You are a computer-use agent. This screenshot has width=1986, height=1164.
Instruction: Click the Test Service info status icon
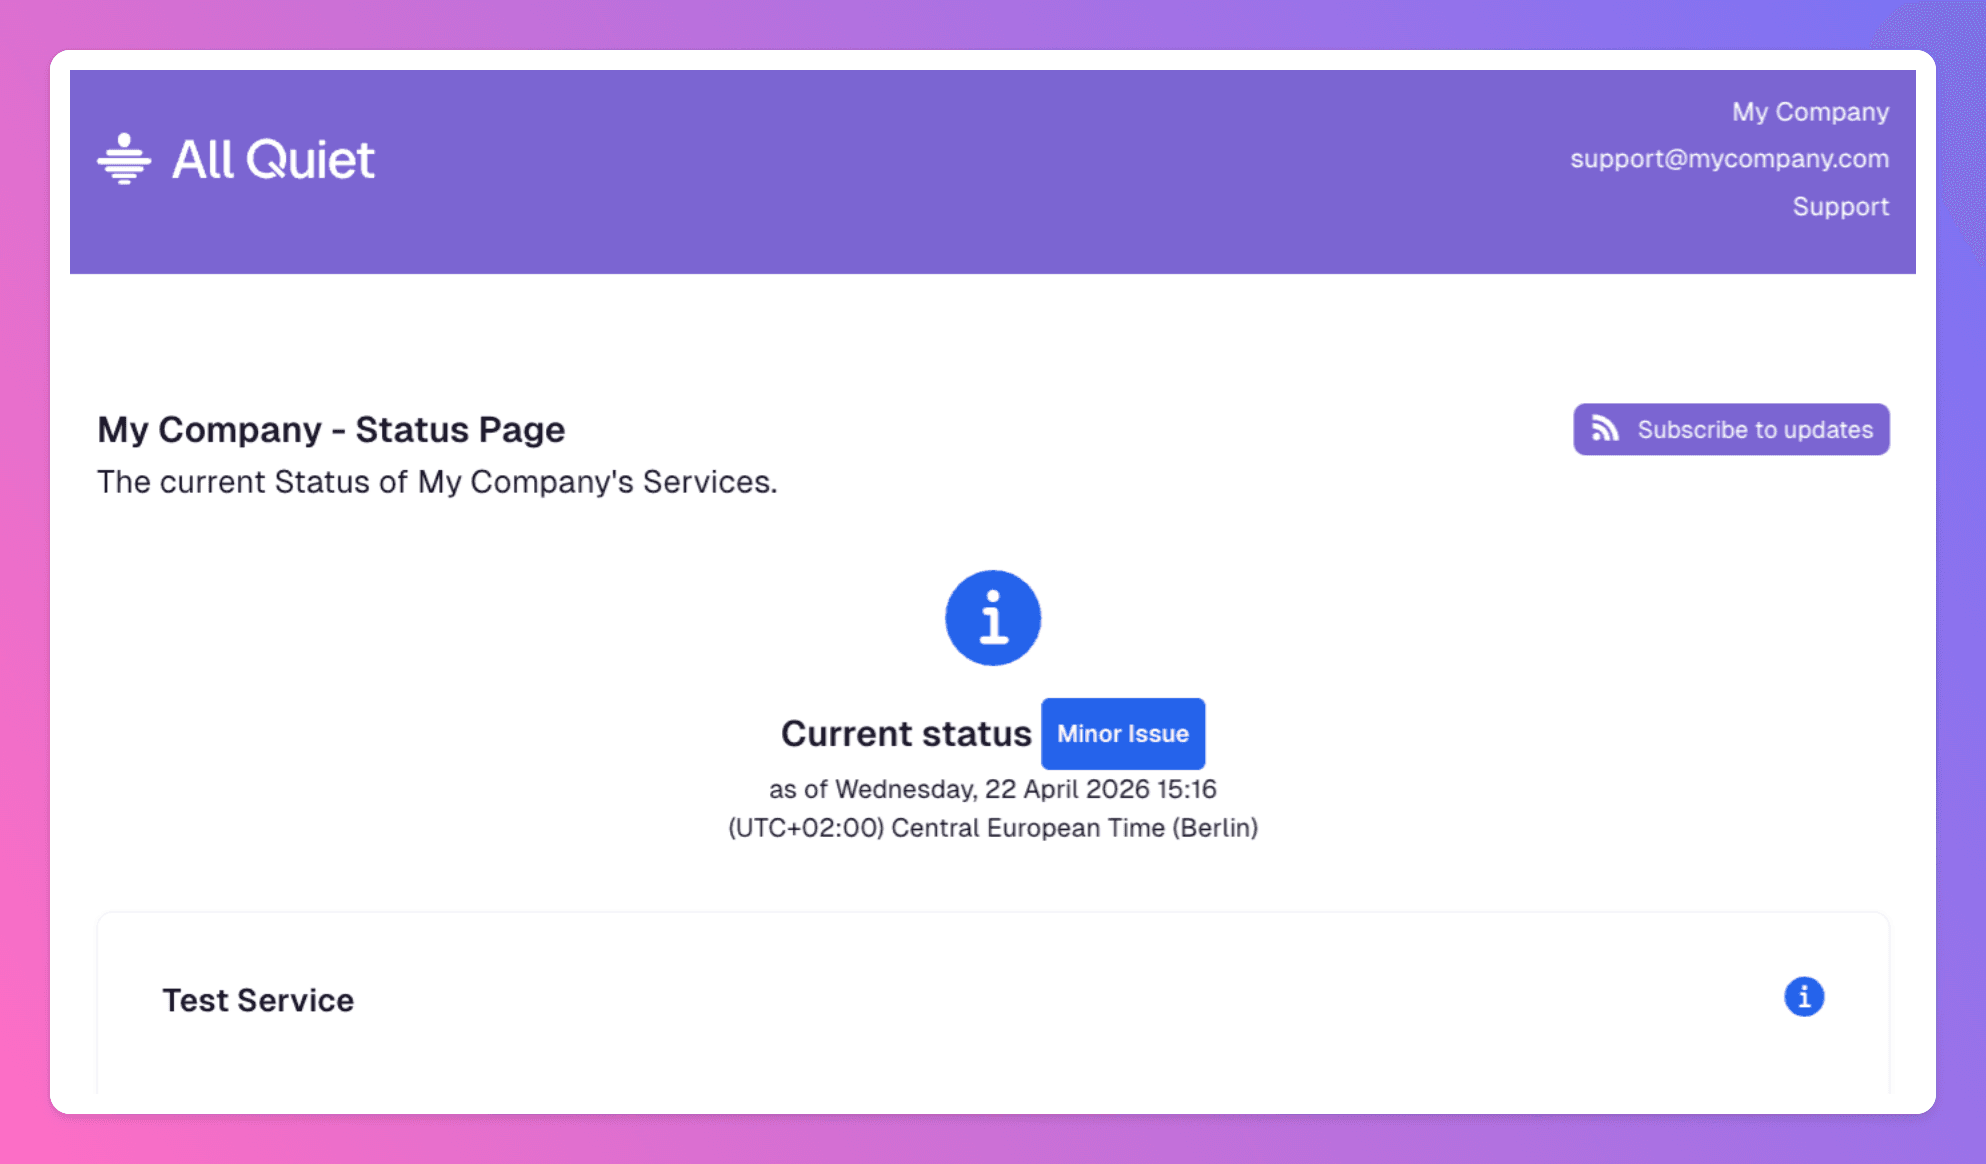[1803, 997]
